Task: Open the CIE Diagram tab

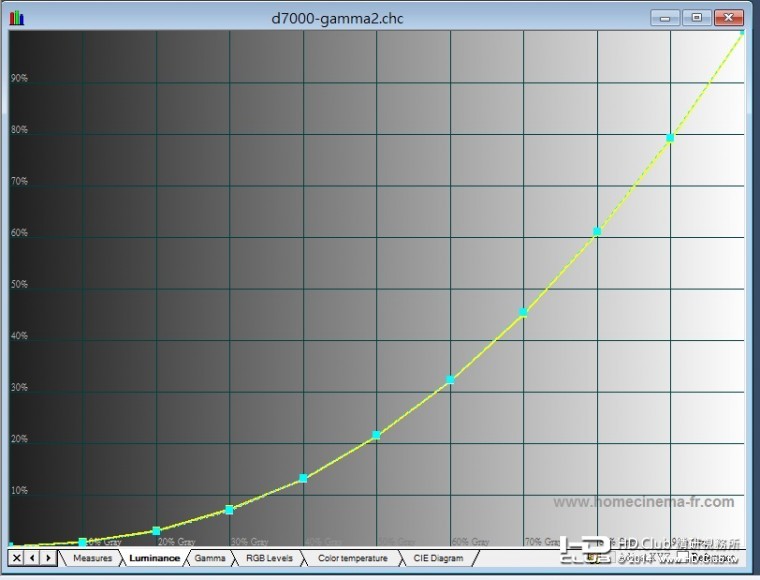Action: tap(438, 558)
